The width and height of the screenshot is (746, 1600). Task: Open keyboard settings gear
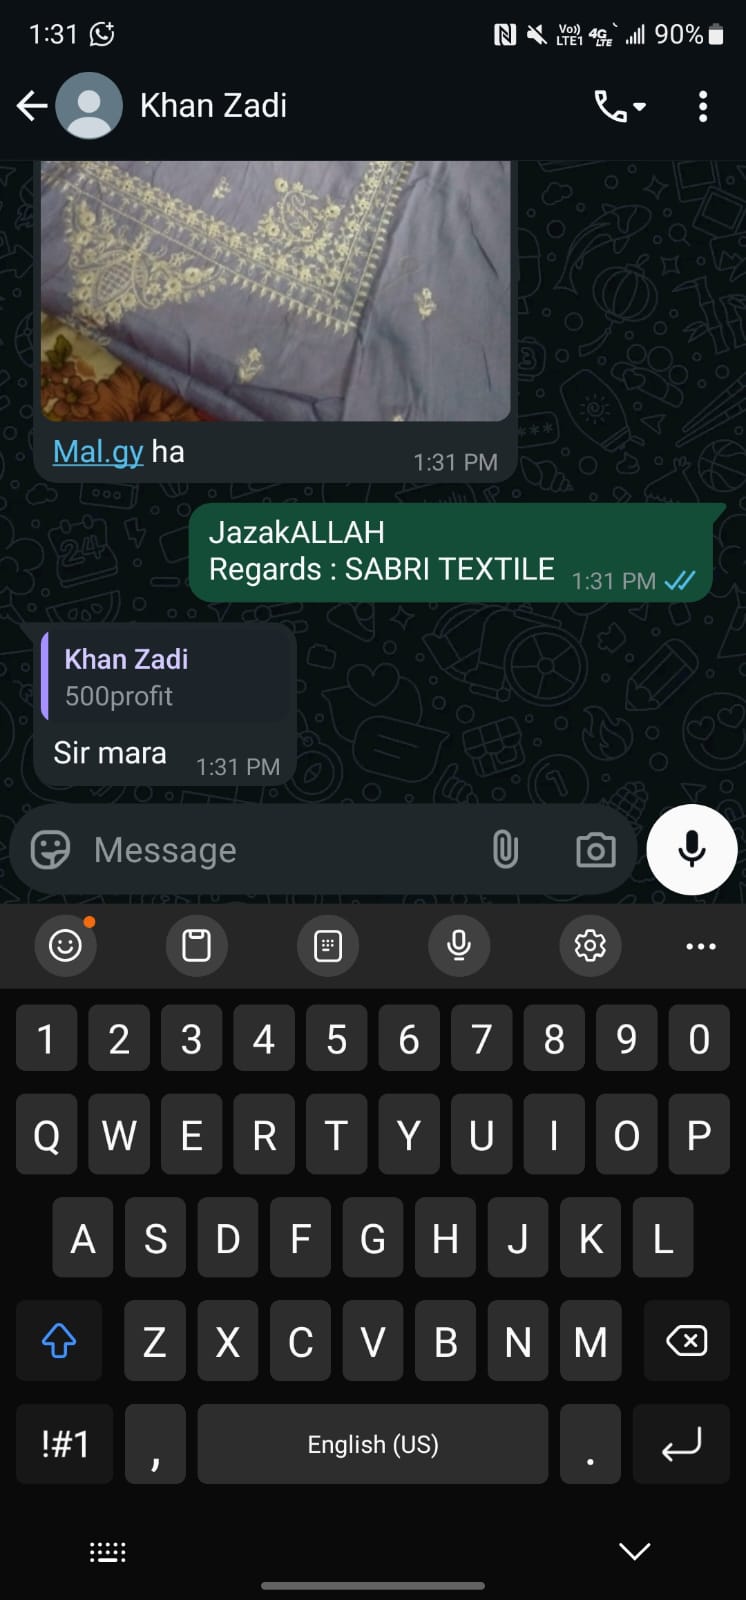590,945
